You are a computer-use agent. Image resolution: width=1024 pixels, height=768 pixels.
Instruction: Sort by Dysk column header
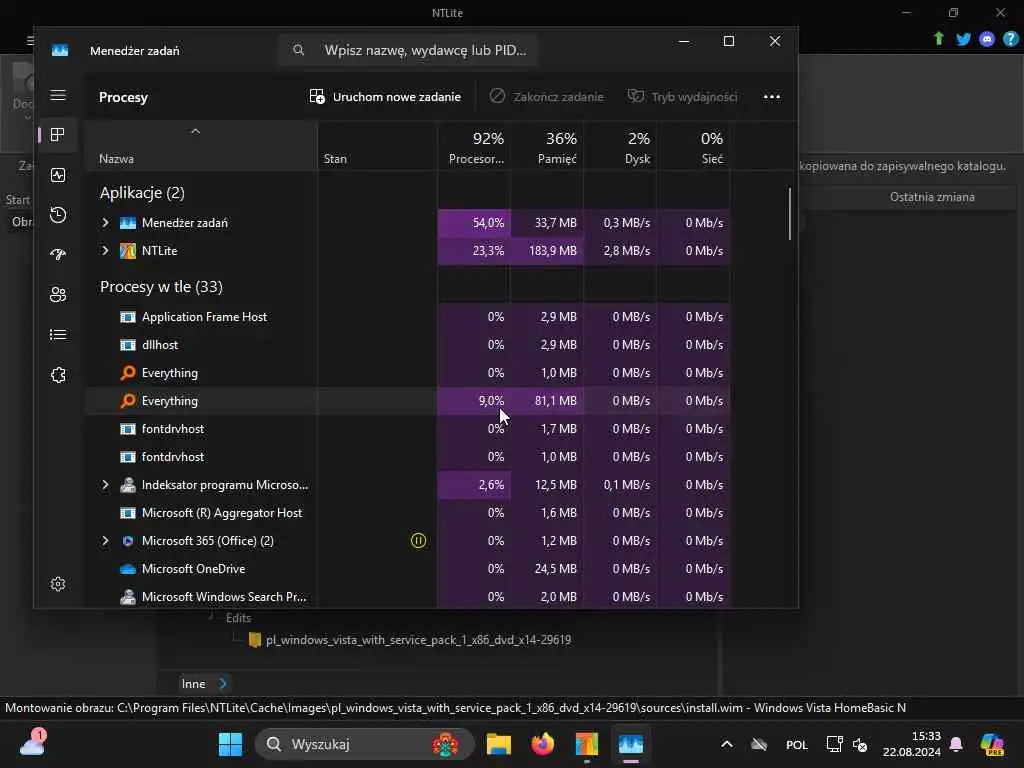click(620, 148)
